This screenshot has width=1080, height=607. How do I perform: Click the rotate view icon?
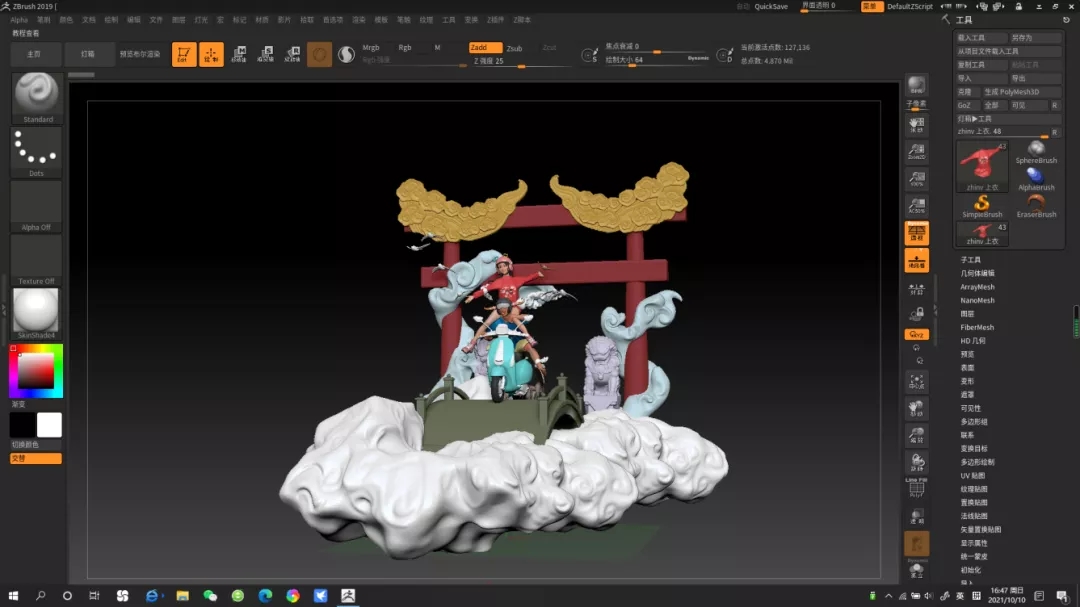click(916, 462)
